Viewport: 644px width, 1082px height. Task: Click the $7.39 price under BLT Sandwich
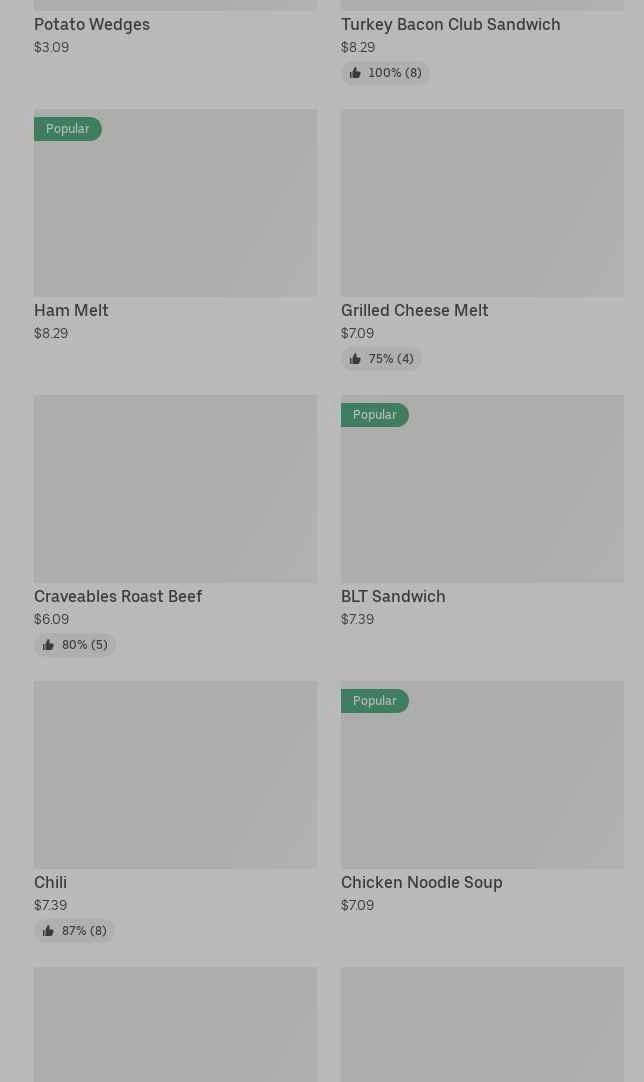point(358,619)
